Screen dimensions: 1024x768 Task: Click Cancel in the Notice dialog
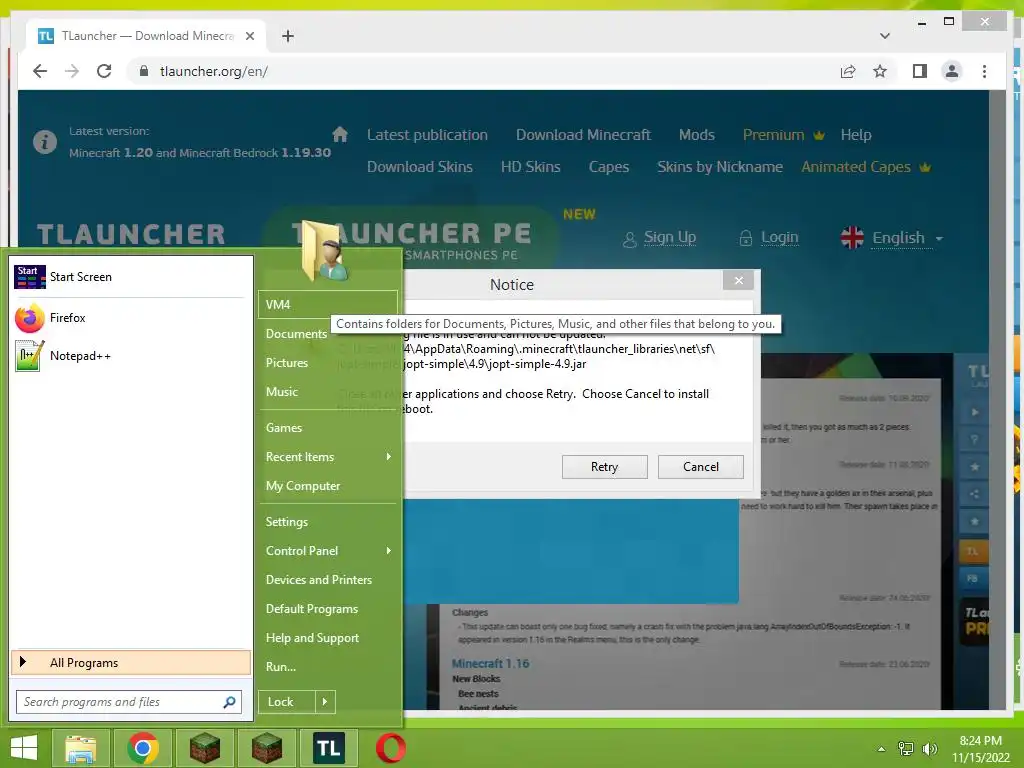[701, 467]
